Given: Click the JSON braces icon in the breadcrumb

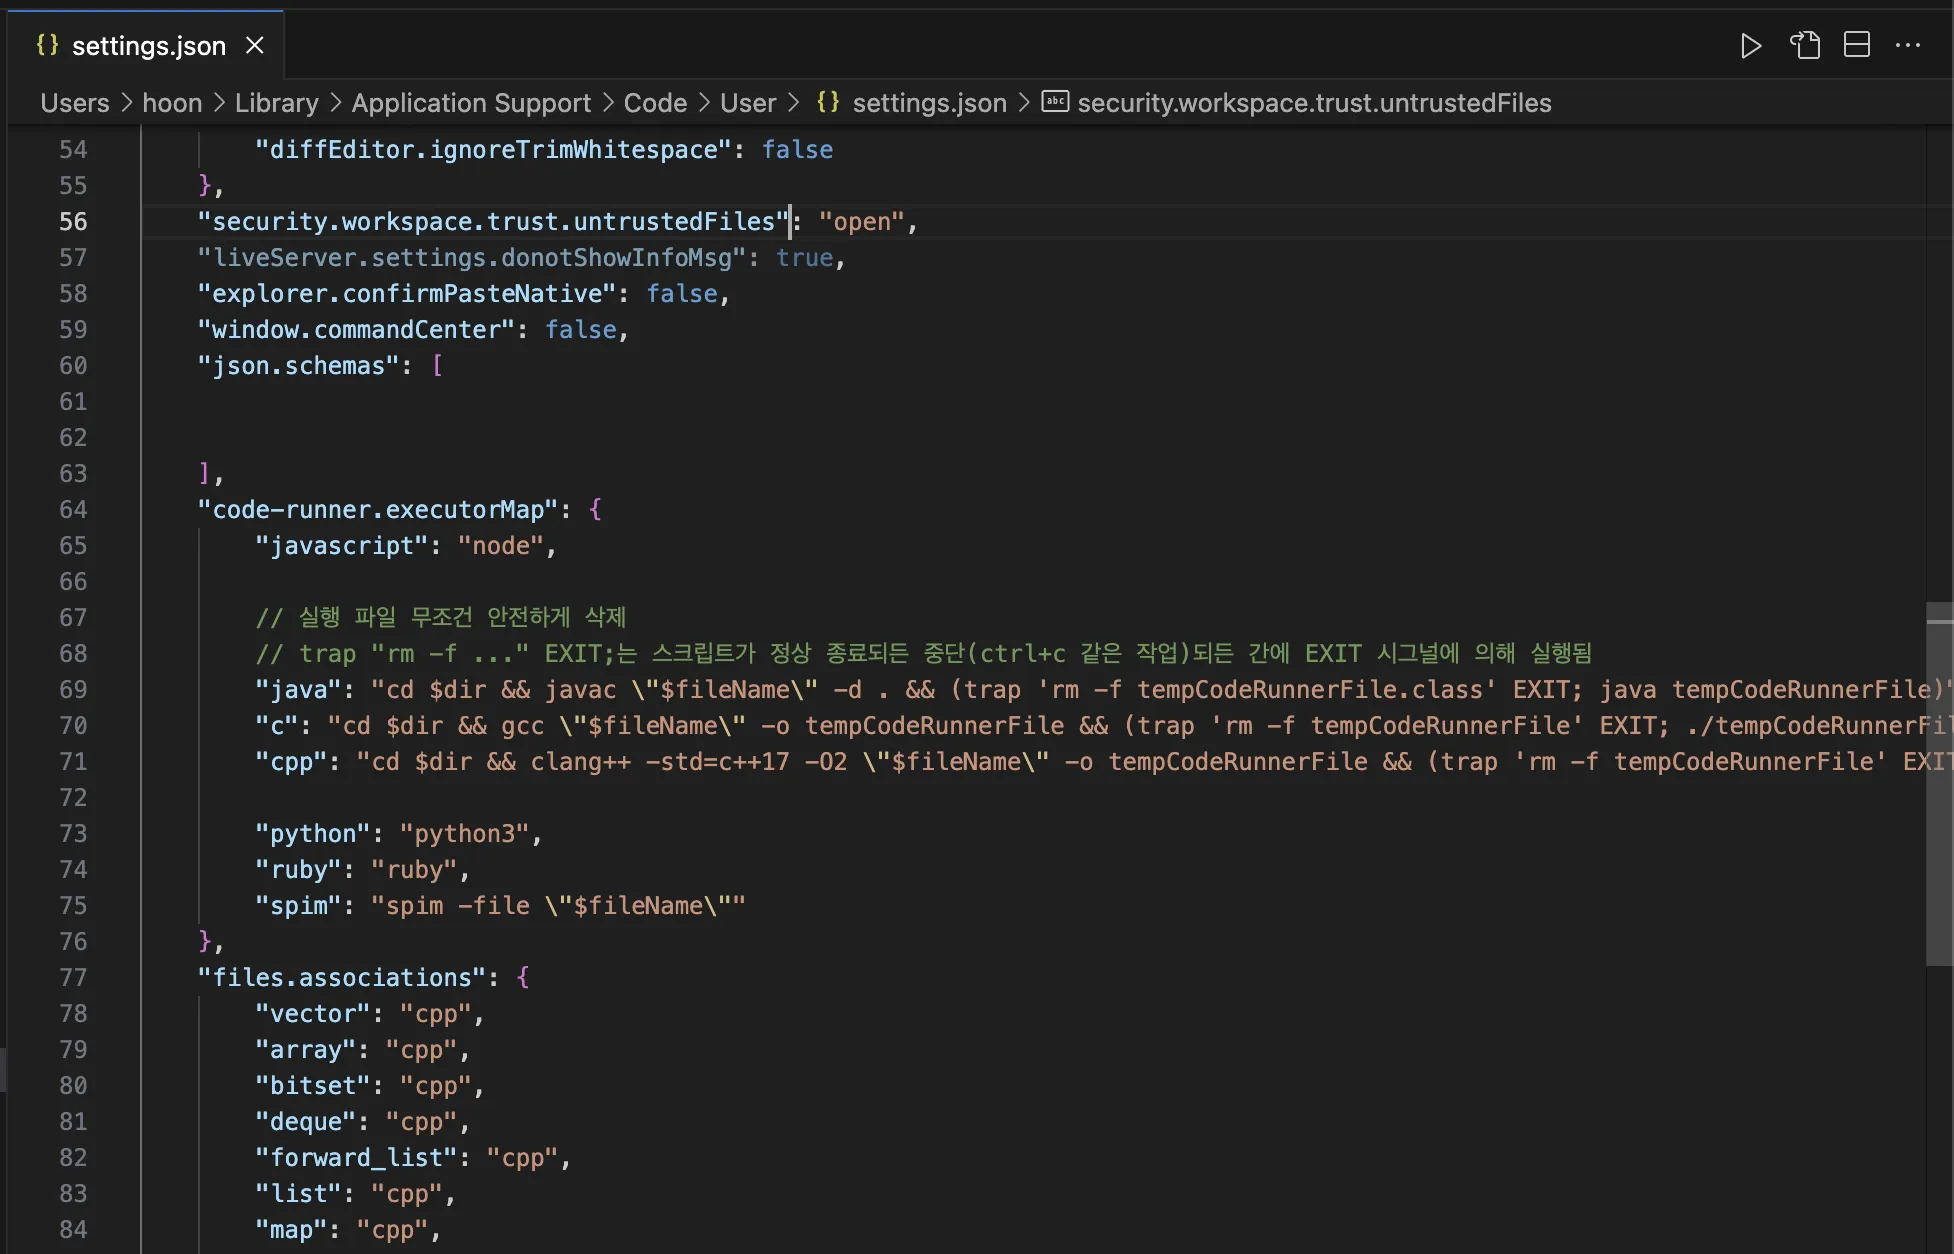Looking at the screenshot, I should tap(828, 102).
